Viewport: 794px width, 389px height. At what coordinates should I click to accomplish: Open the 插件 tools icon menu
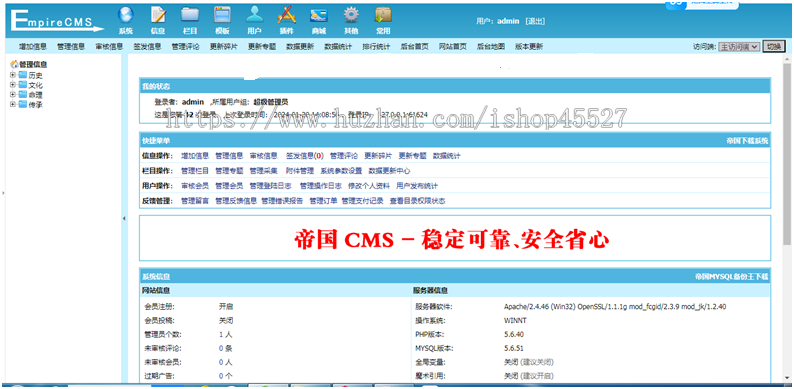286,20
